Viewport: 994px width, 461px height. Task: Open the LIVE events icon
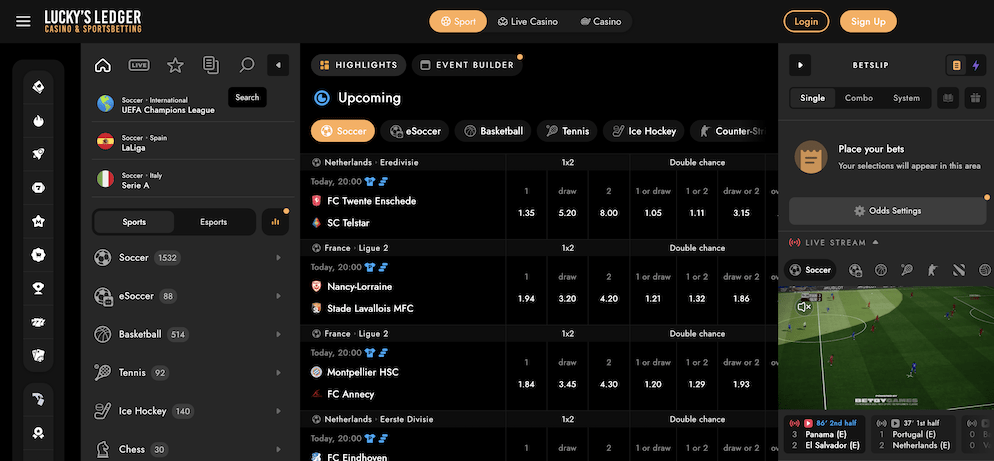pos(139,65)
